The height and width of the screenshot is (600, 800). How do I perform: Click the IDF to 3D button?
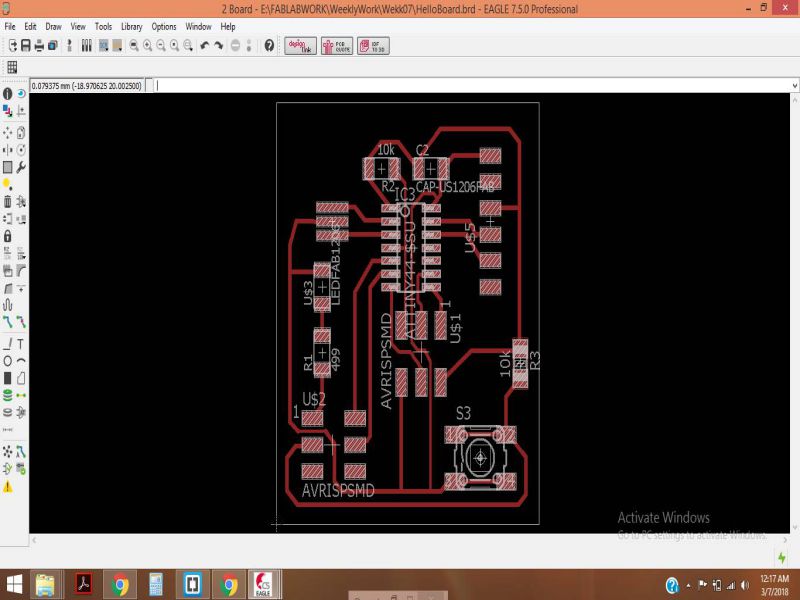click(x=371, y=45)
